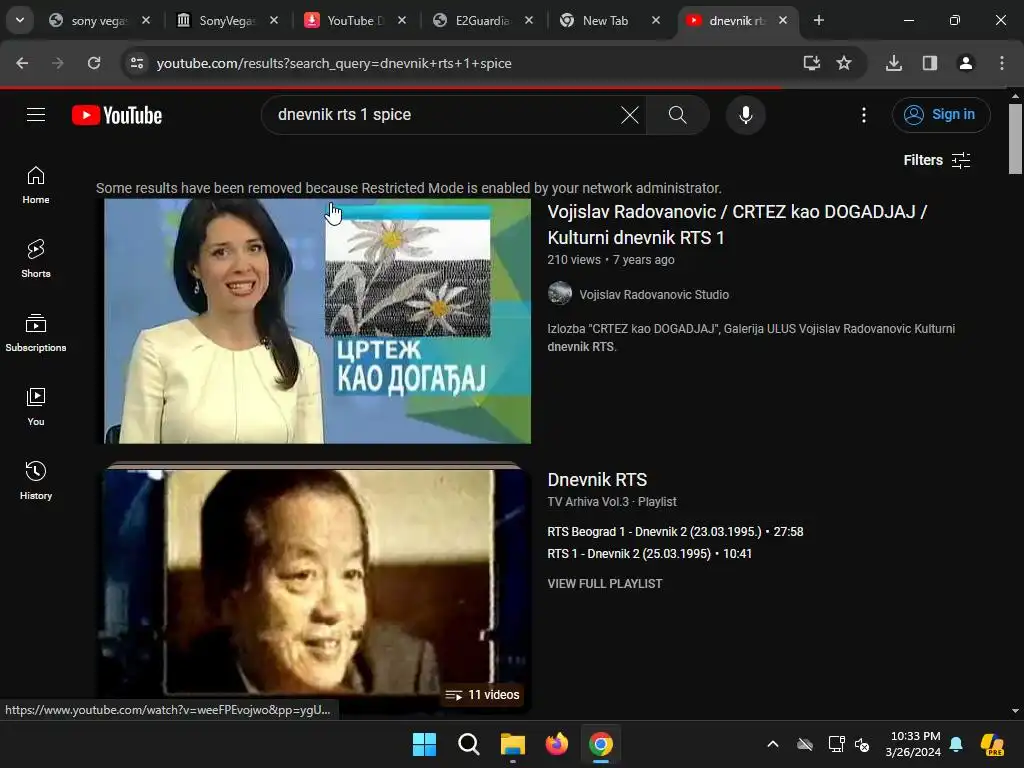Play RTS Beograd 1 - Dnevnik 2 (23.03.1995.)
The image size is (1024, 768).
click(x=675, y=532)
